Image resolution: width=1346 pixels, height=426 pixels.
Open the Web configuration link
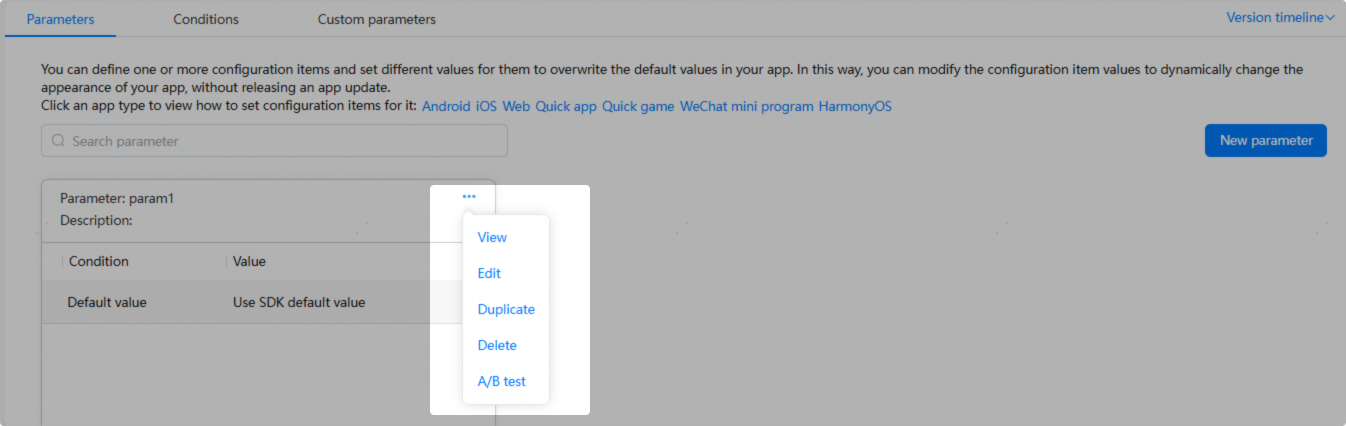point(516,106)
